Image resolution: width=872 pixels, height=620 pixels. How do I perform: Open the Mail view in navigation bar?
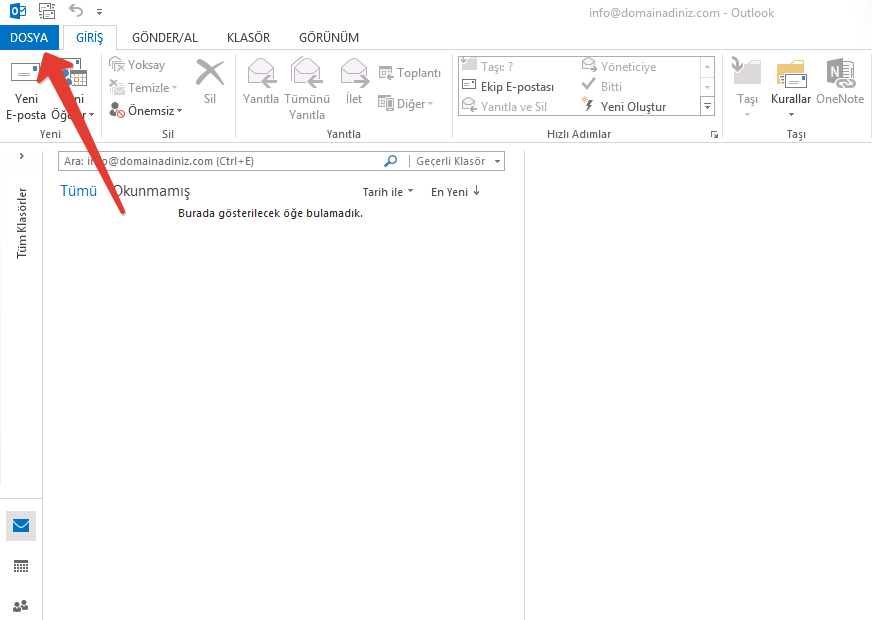(21, 526)
